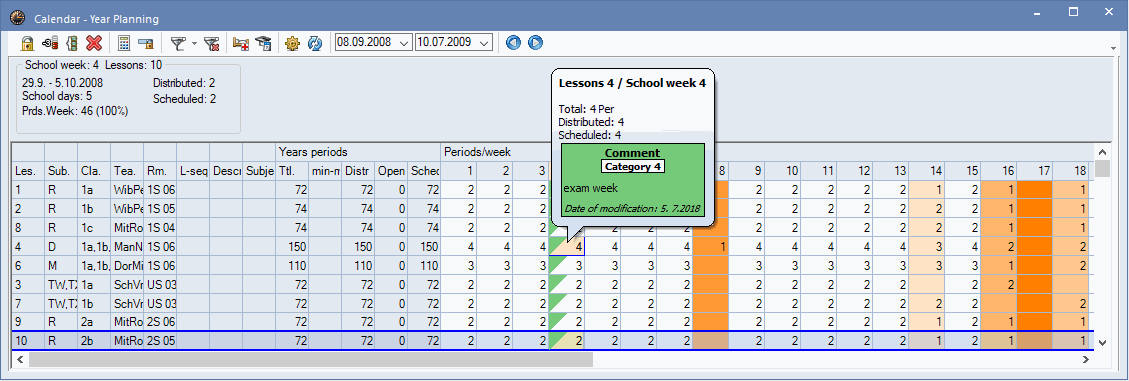Click subject 'D' cell in lesson 4
The image size is (1129, 381).
(x=60, y=246)
